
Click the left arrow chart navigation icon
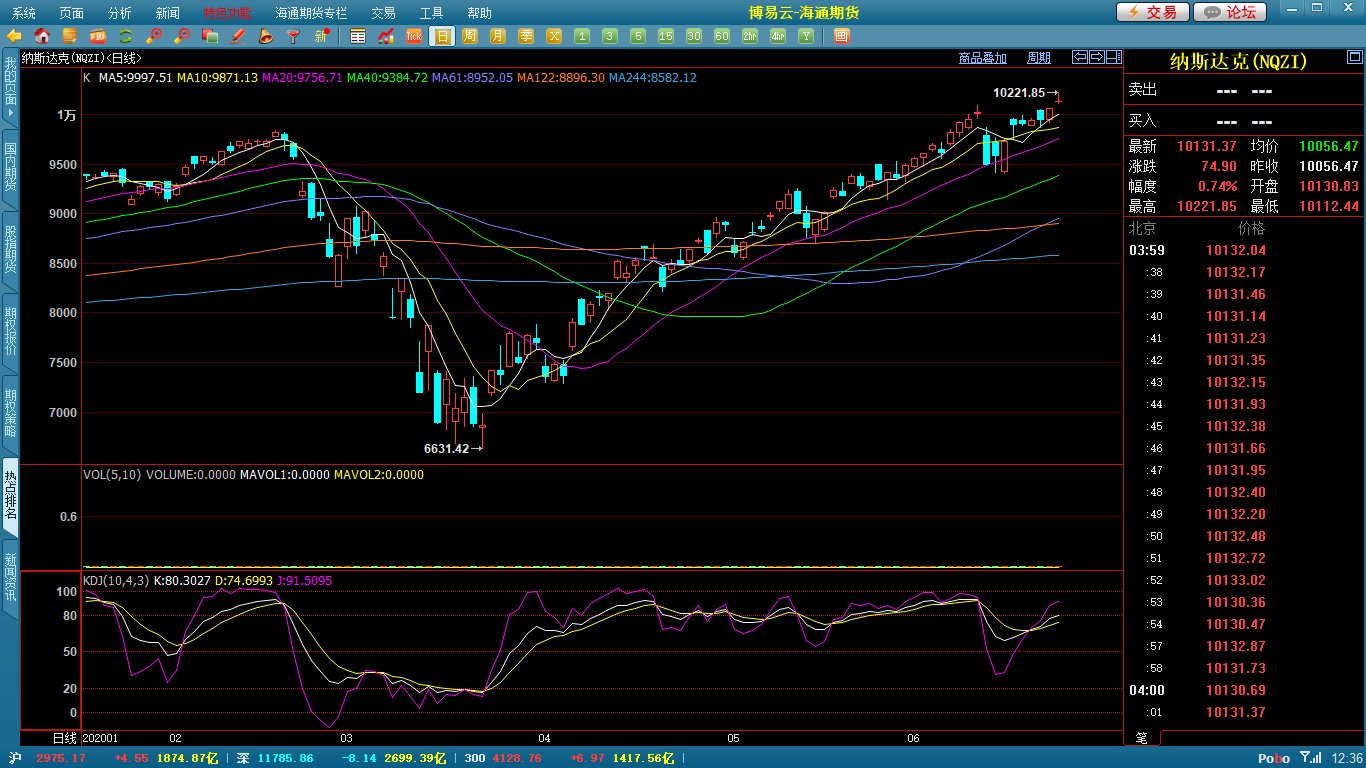(1080, 57)
